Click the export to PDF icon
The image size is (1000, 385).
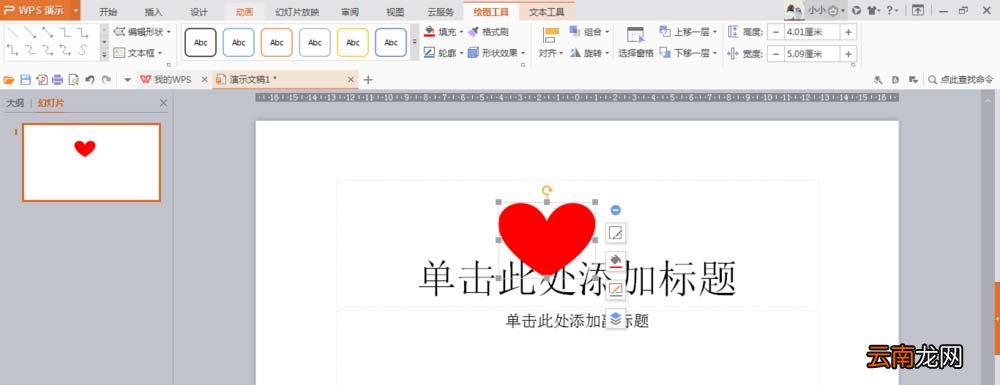point(42,80)
